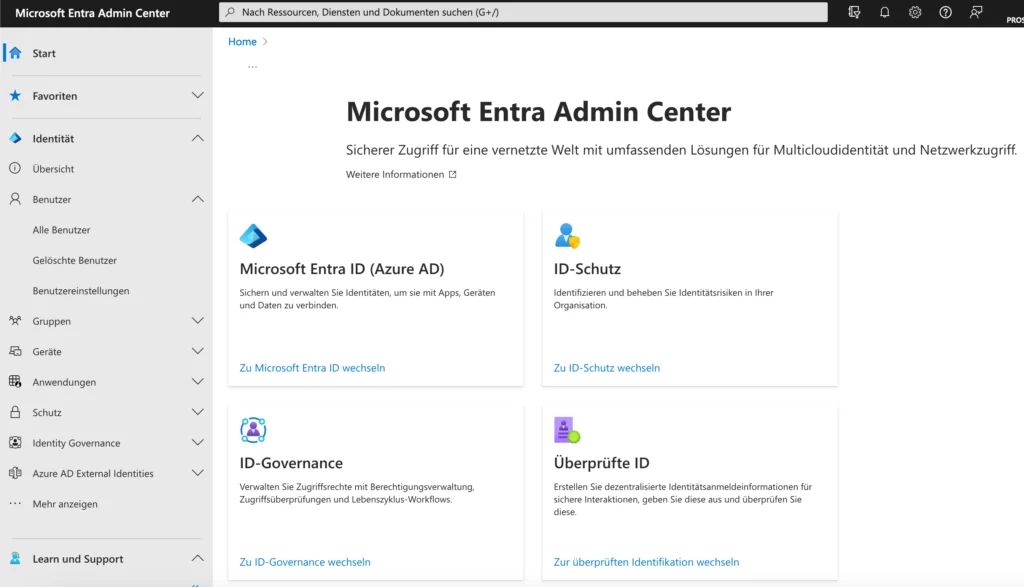
Task: Click the Identität diamond icon
Action: click(x=15, y=138)
